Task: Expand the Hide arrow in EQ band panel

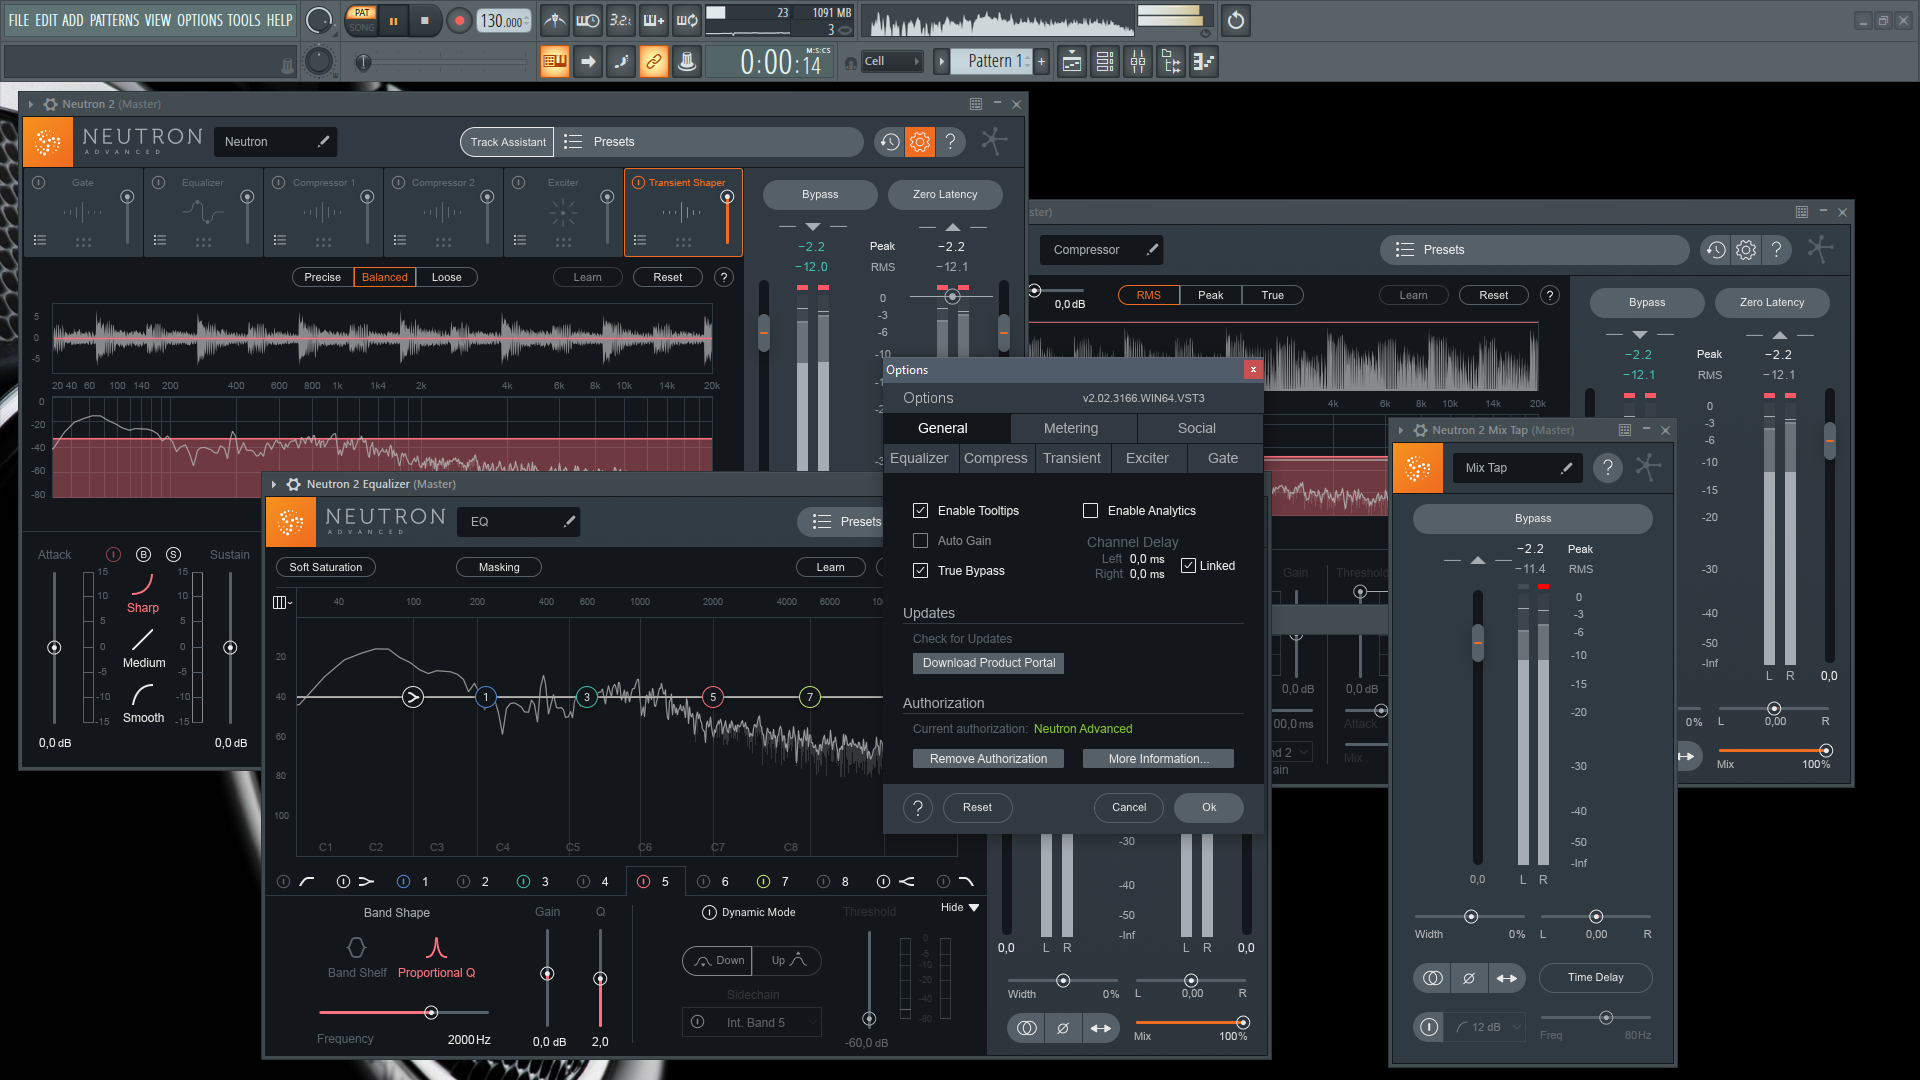Action: (x=973, y=908)
